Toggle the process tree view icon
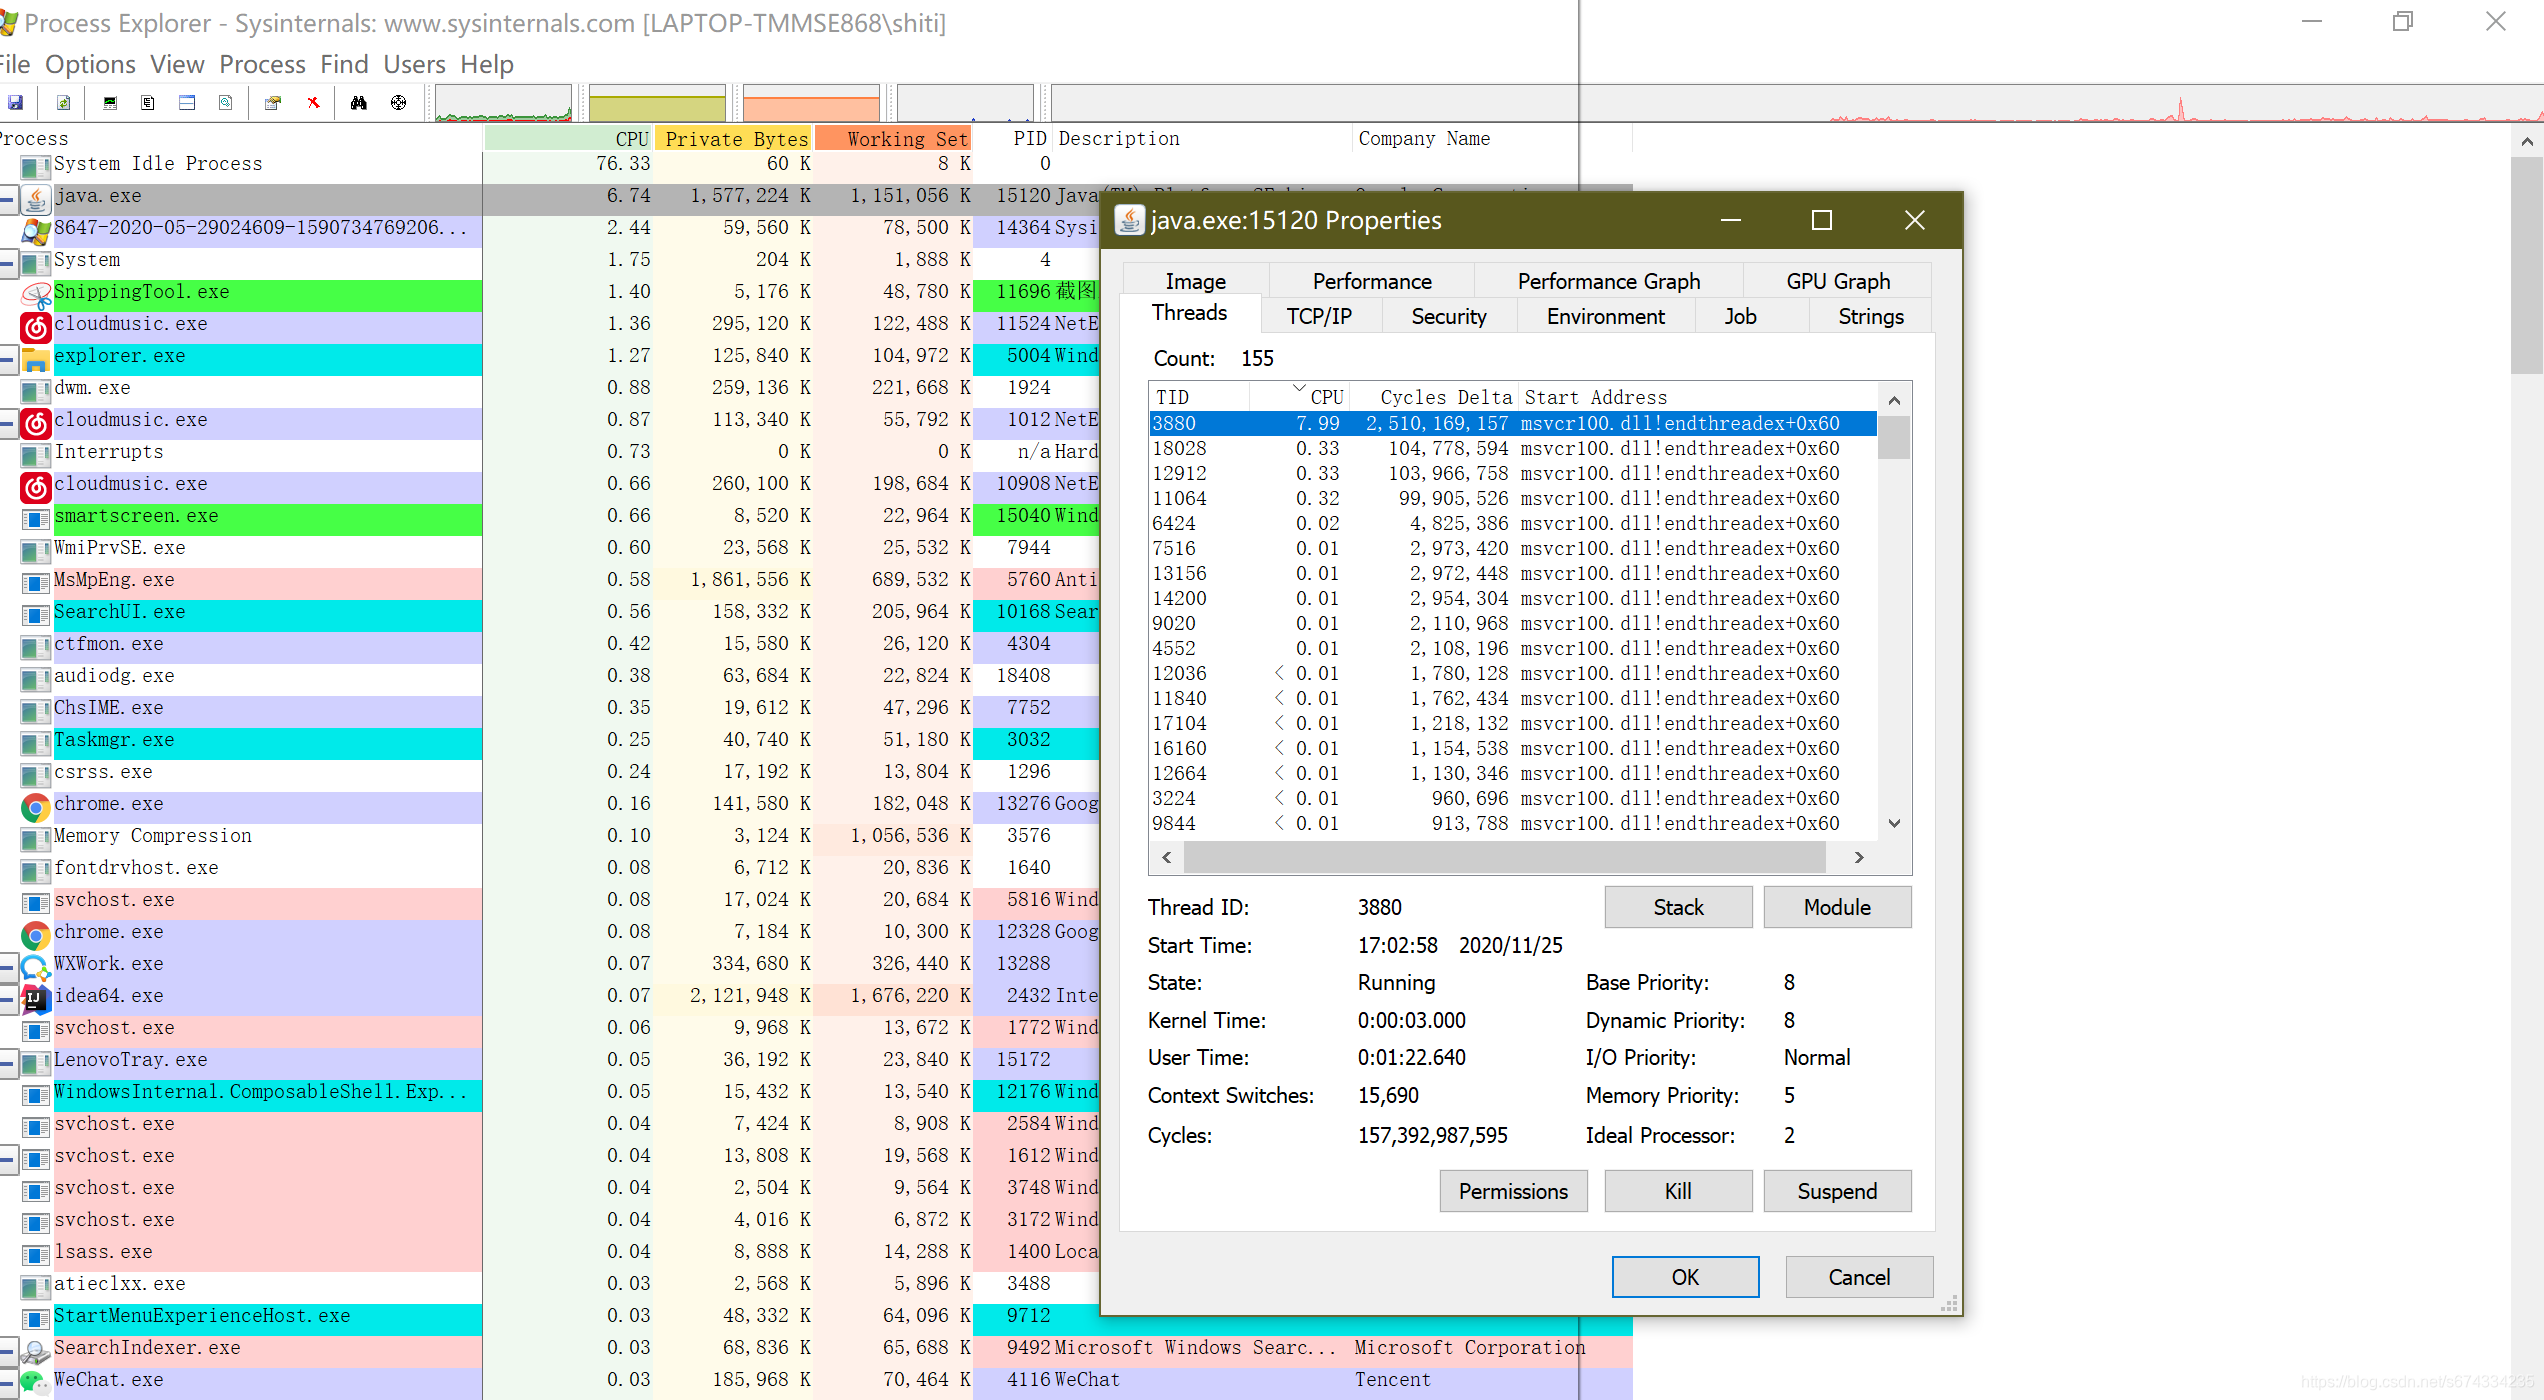Screen dimensions: 2544x1400 (x=148, y=103)
